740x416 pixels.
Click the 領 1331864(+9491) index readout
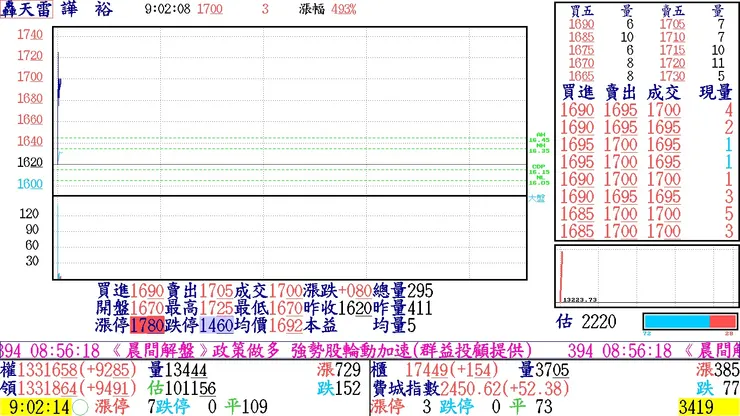point(69,388)
